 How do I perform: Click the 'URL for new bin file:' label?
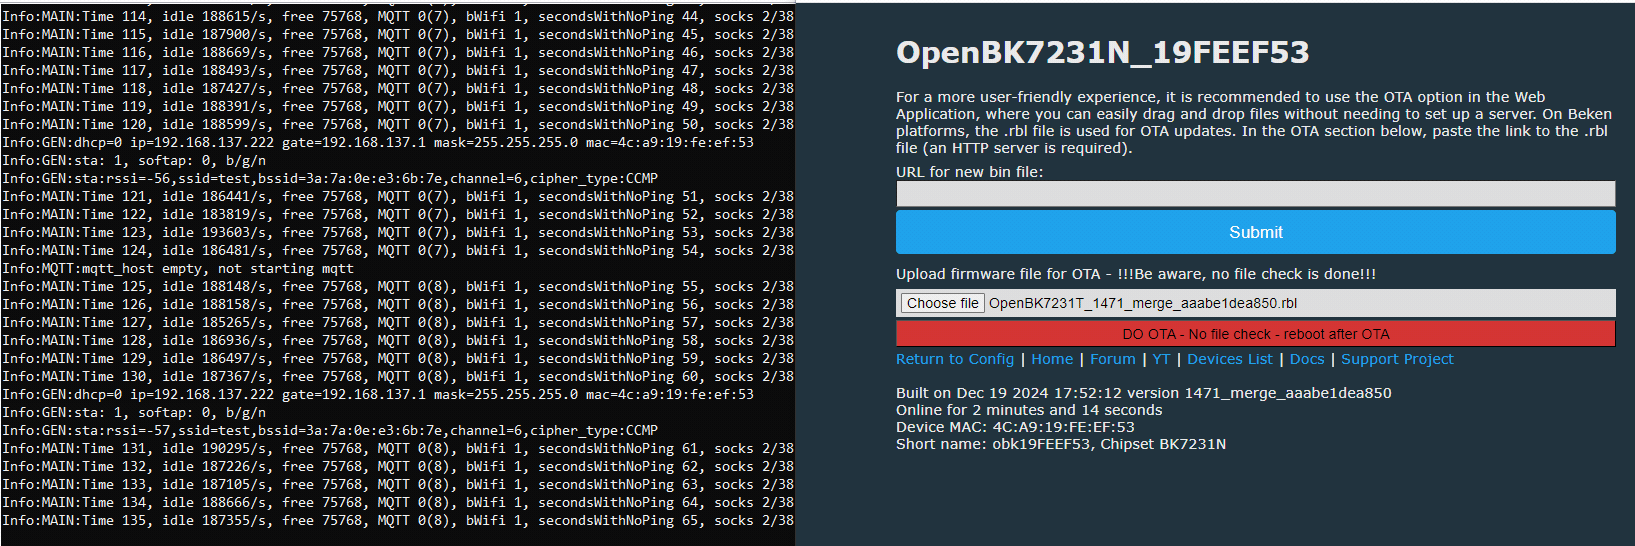tap(969, 172)
